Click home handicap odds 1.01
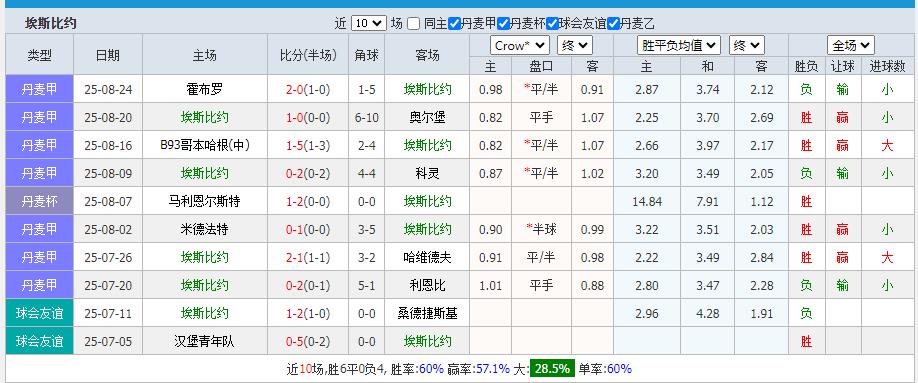 pyautogui.click(x=491, y=285)
